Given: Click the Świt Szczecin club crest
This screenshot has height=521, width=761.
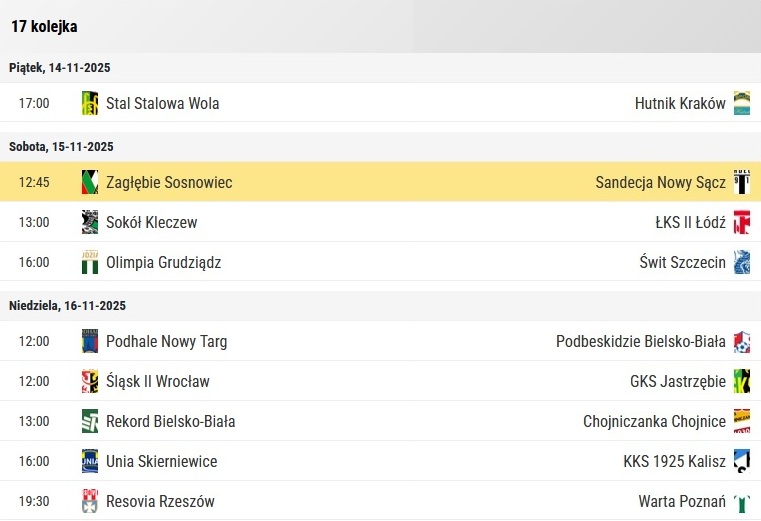Looking at the screenshot, I should point(741,262).
